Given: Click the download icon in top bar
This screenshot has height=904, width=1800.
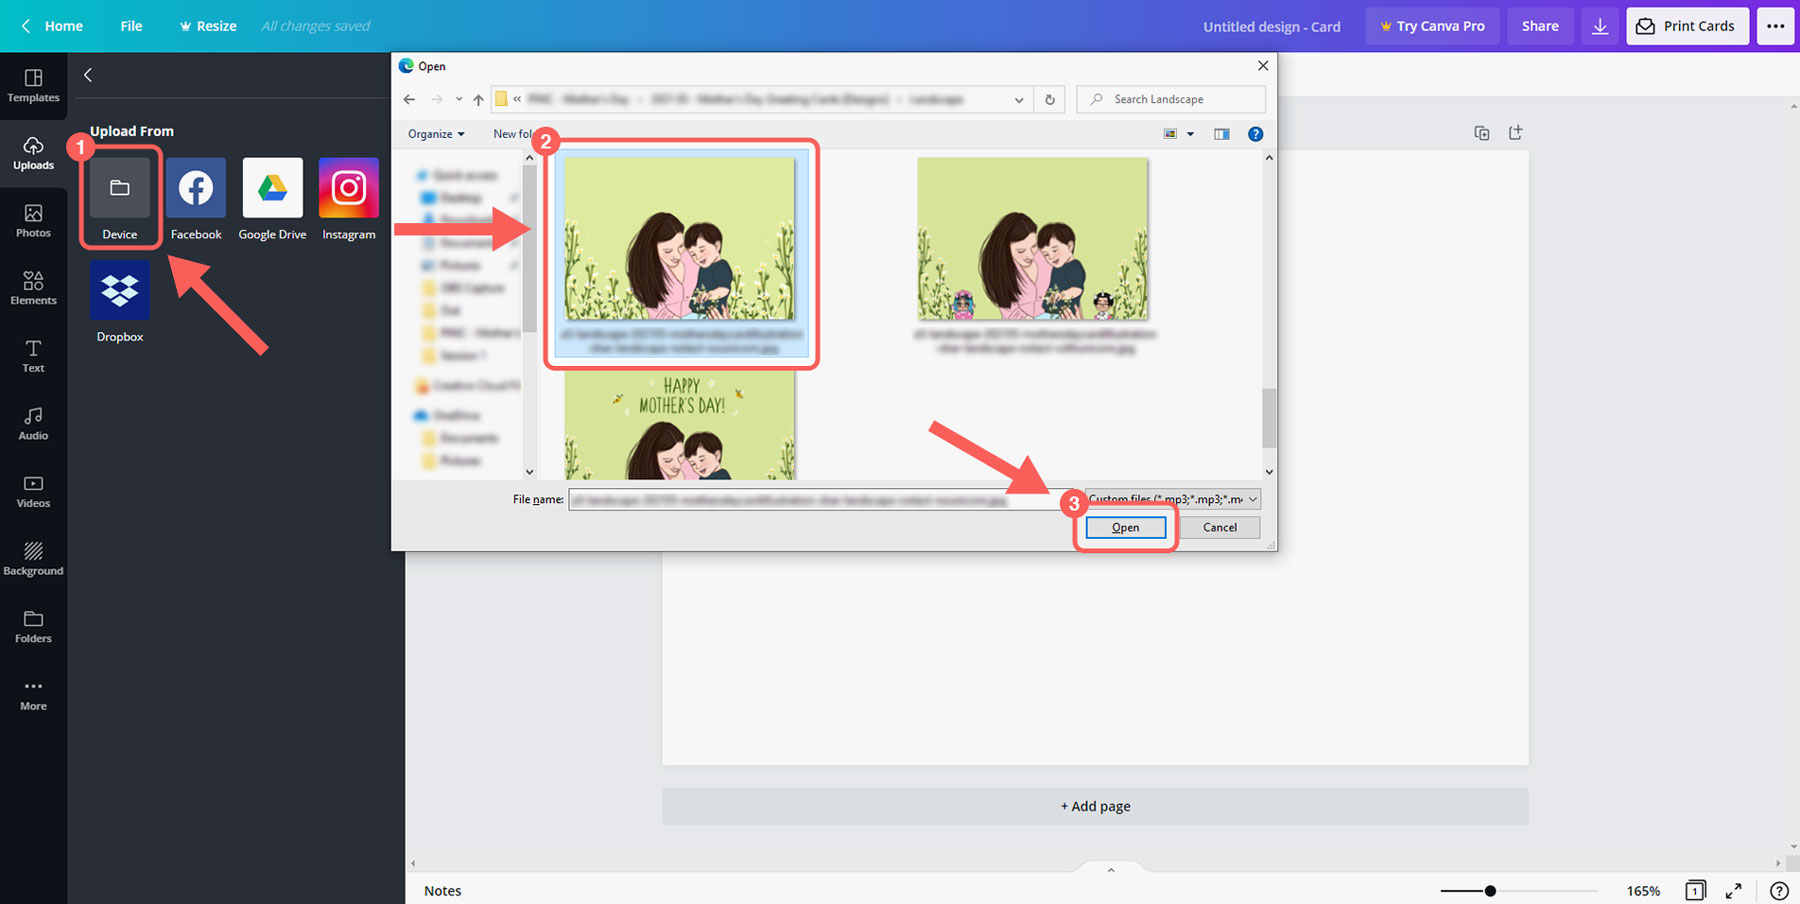Looking at the screenshot, I should [1600, 26].
